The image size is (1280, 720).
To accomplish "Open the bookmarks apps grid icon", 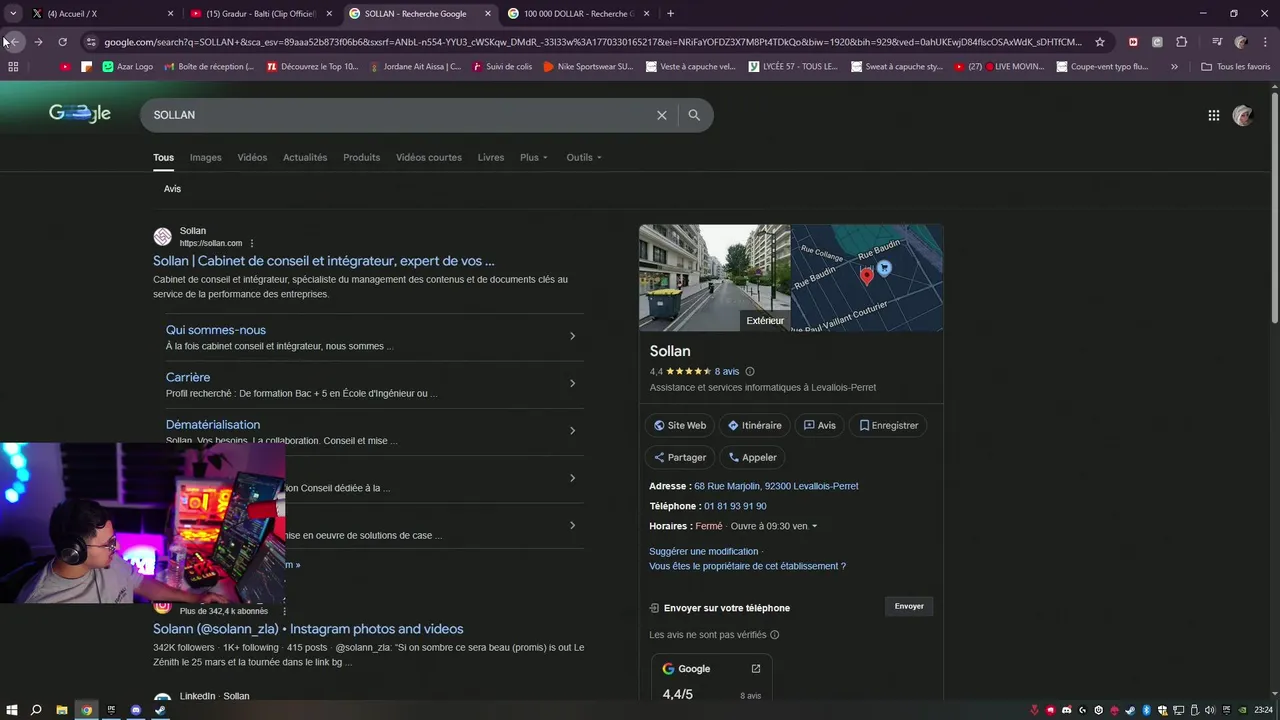I will click(x=13, y=67).
